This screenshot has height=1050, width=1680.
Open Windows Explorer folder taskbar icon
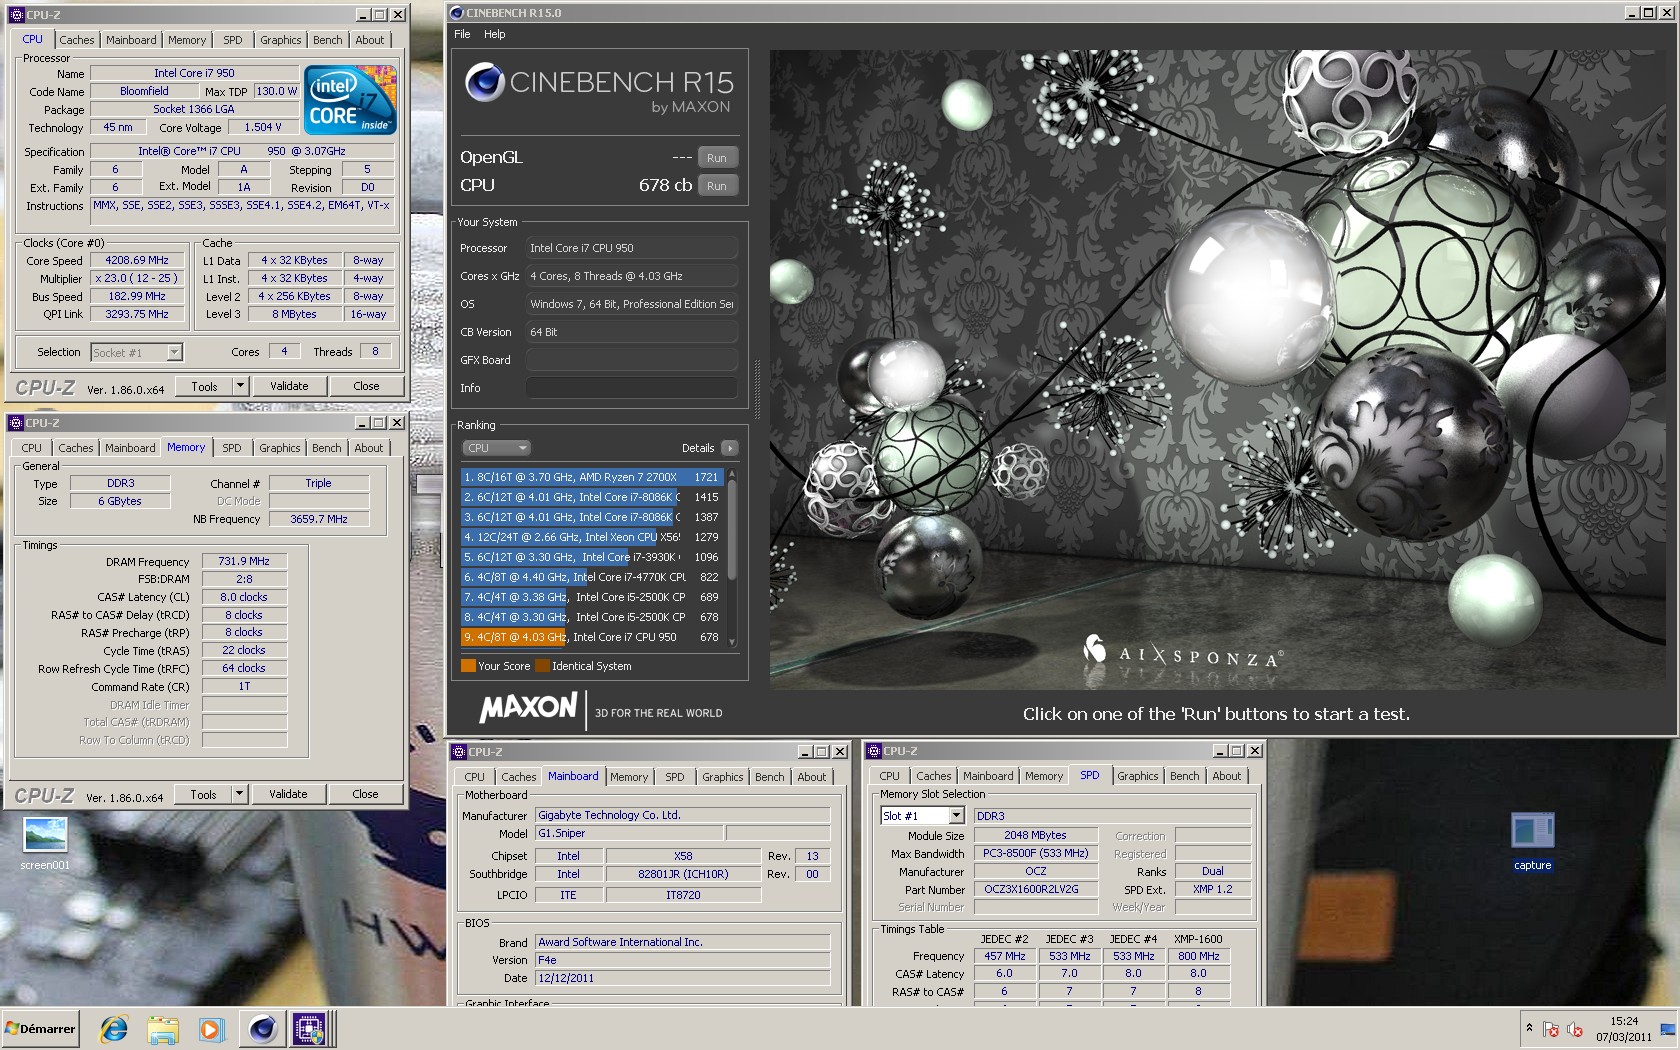click(x=163, y=1028)
